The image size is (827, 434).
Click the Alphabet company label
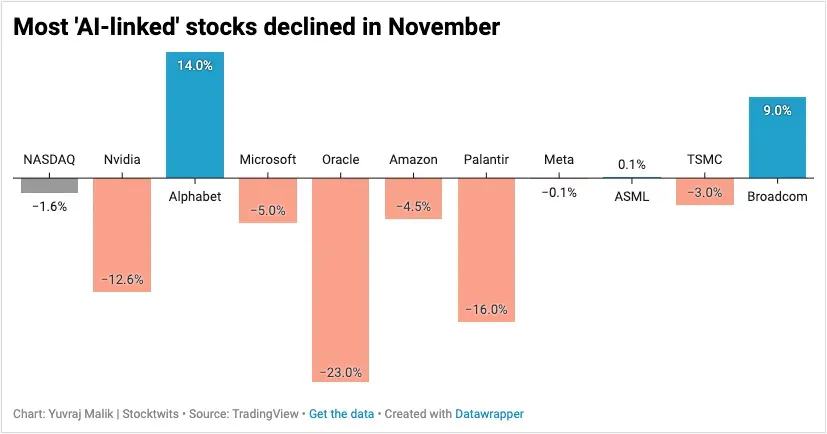pos(195,196)
